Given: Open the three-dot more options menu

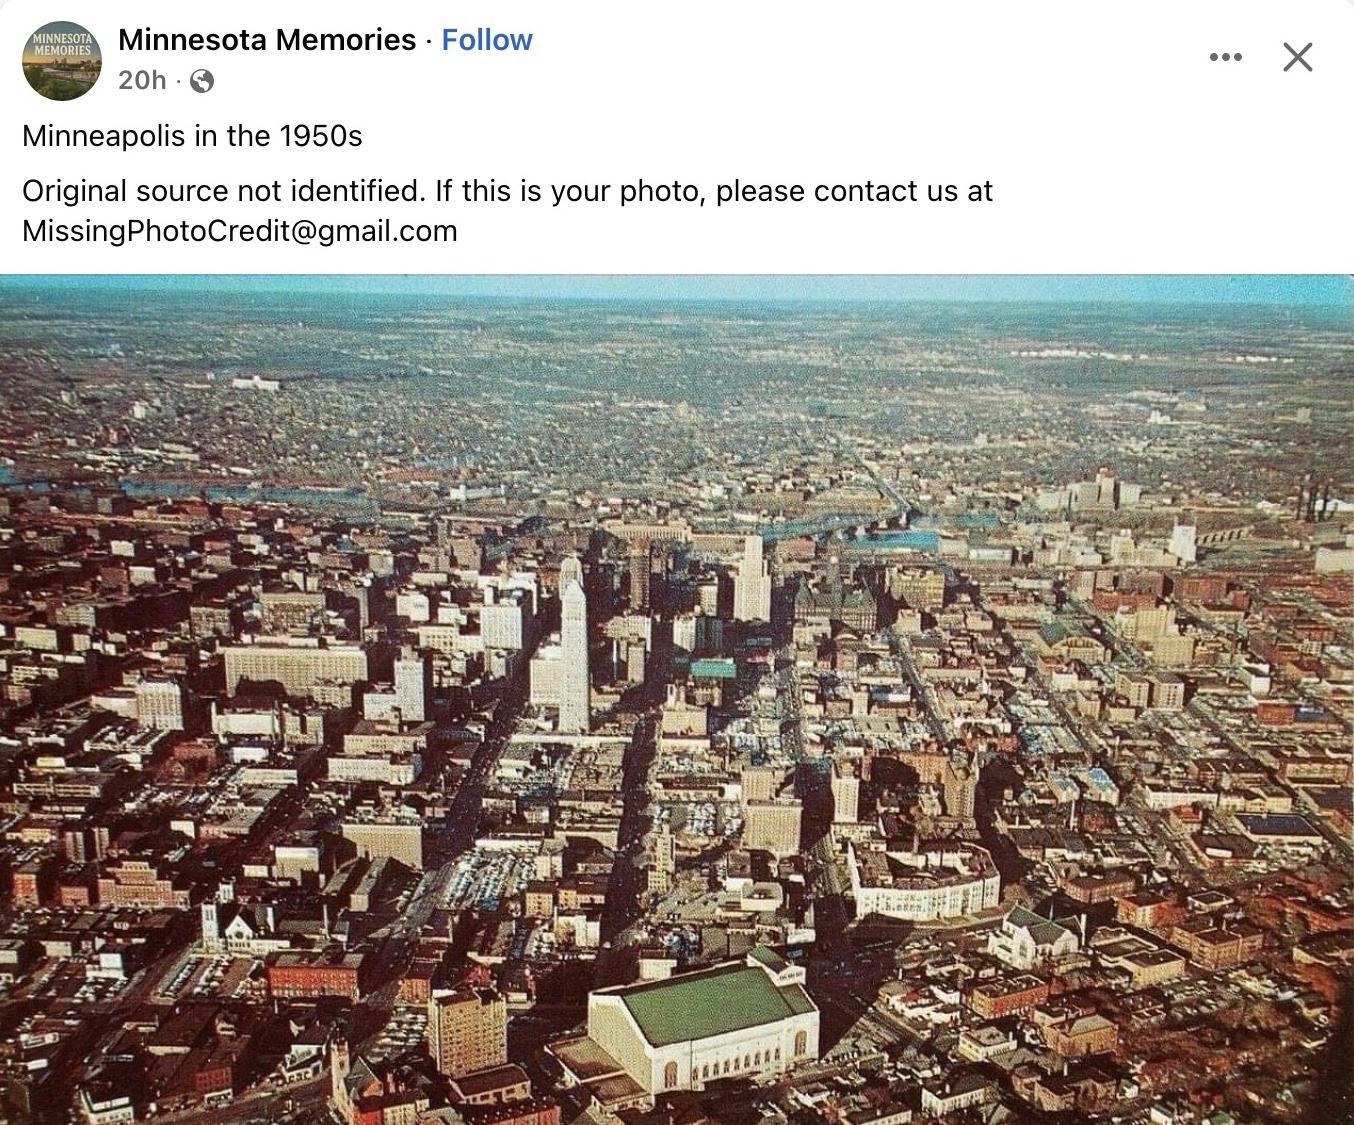Looking at the screenshot, I should tap(1225, 57).
